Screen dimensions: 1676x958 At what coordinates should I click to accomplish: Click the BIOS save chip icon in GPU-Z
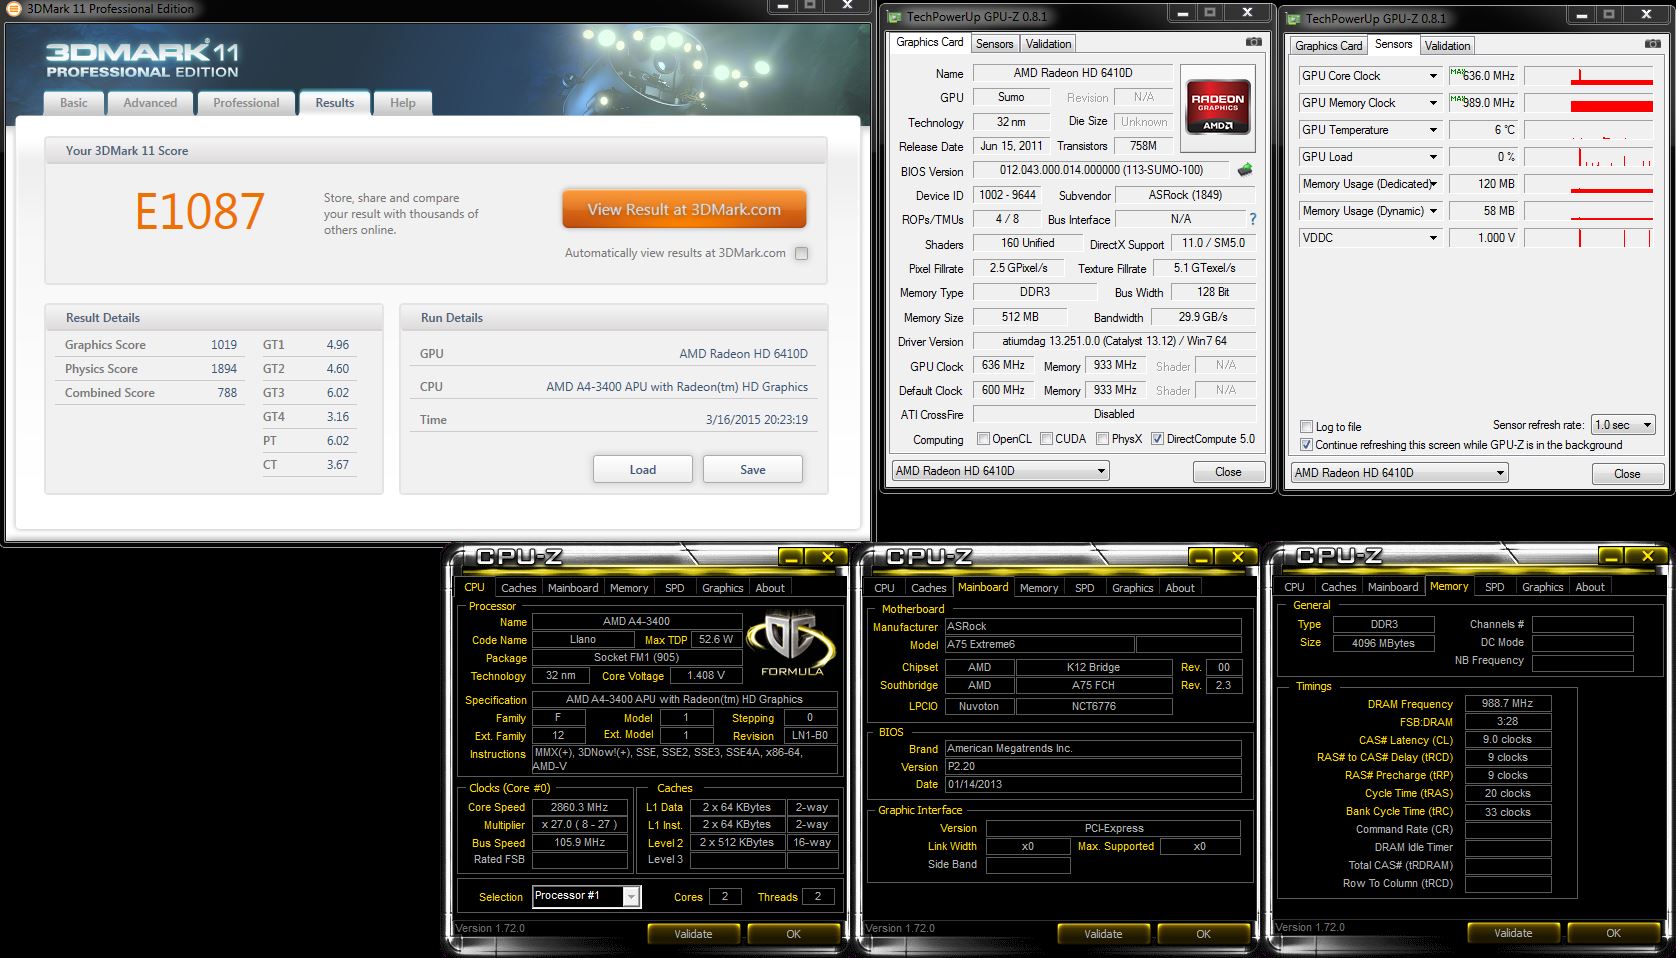tap(1245, 170)
